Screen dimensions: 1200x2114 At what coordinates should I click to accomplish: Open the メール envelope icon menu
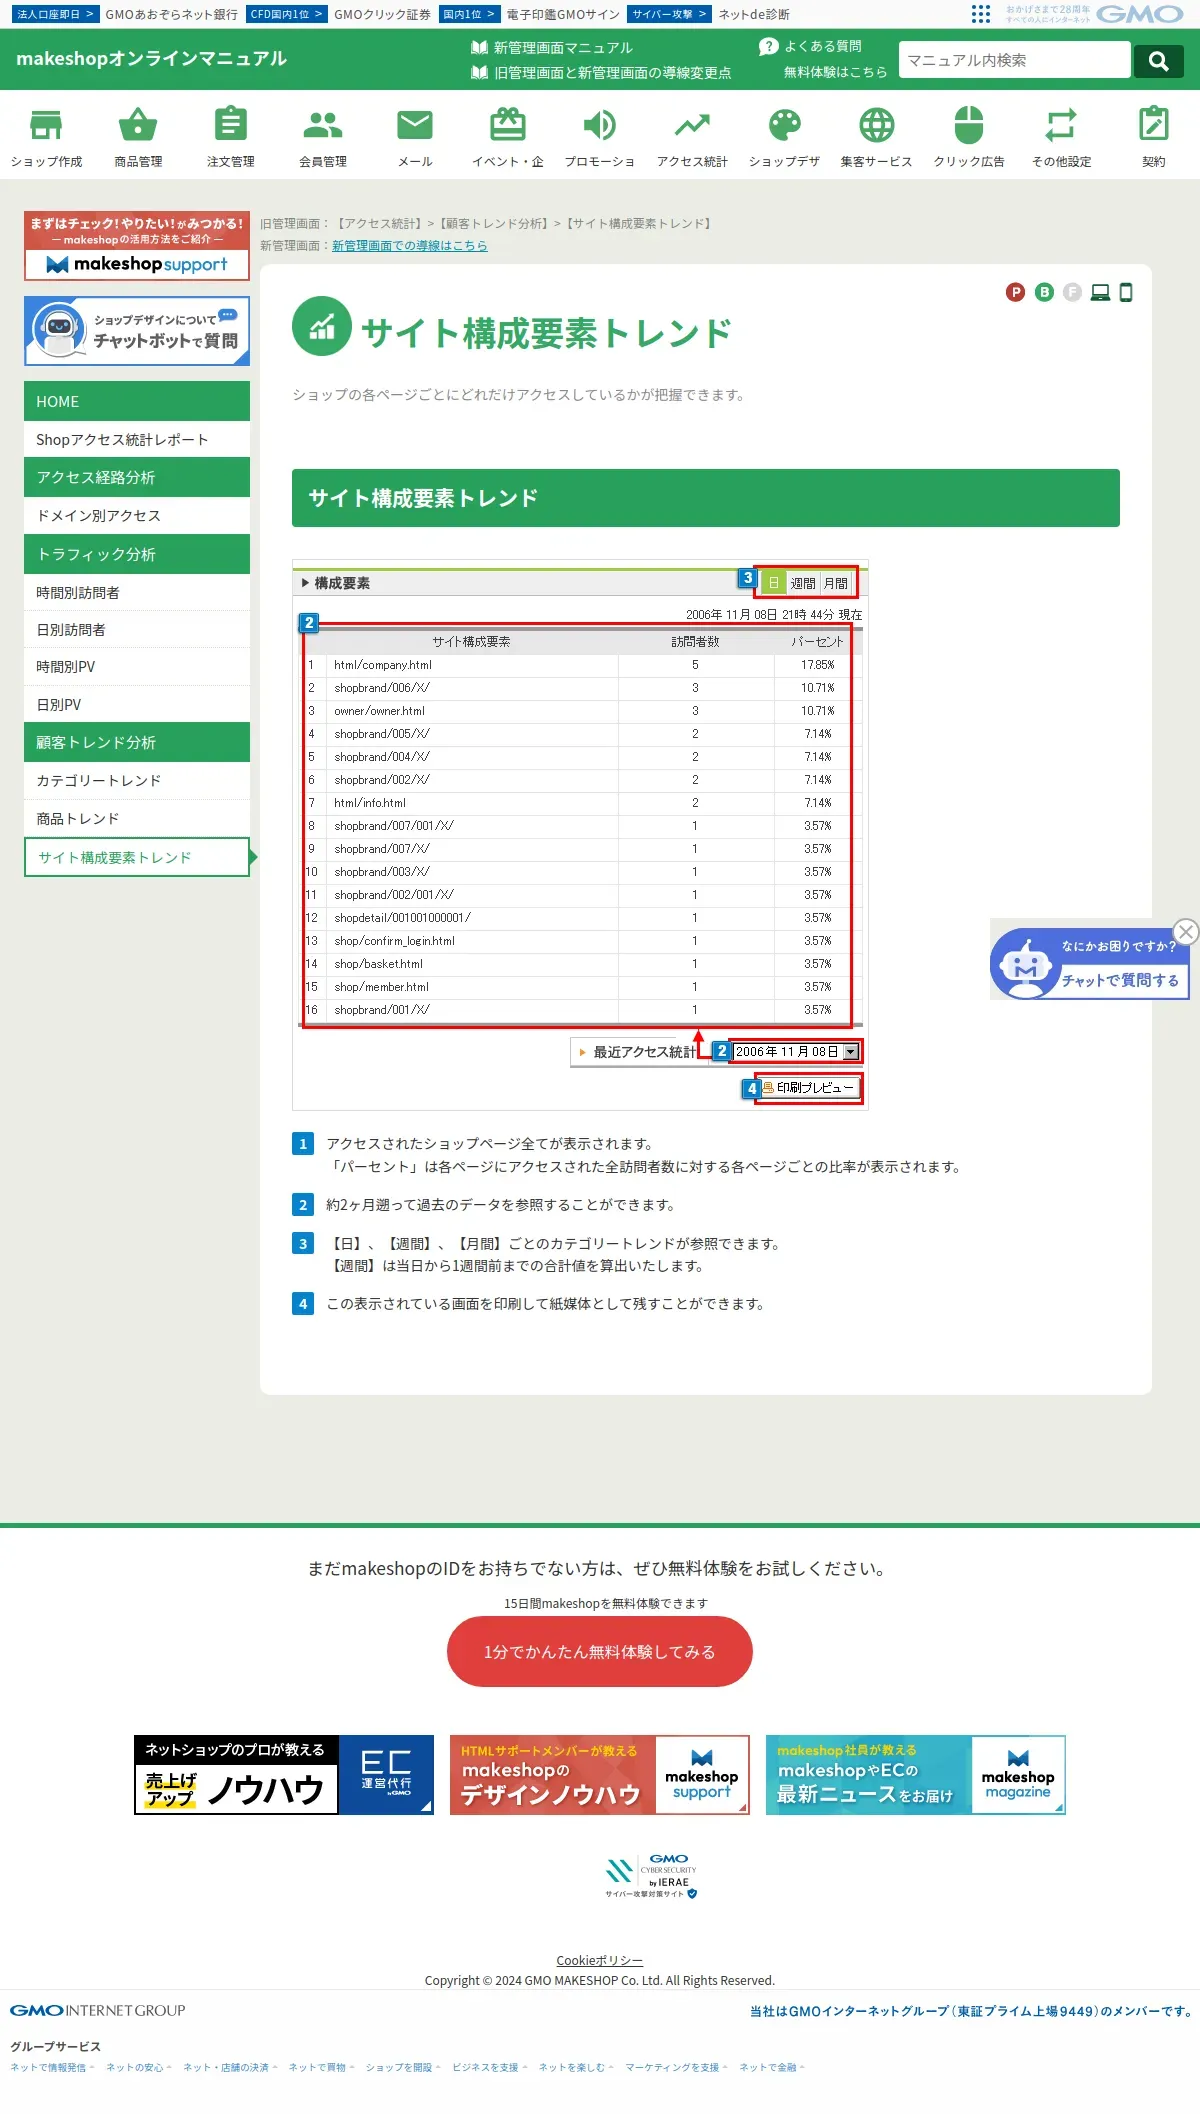point(415,136)
